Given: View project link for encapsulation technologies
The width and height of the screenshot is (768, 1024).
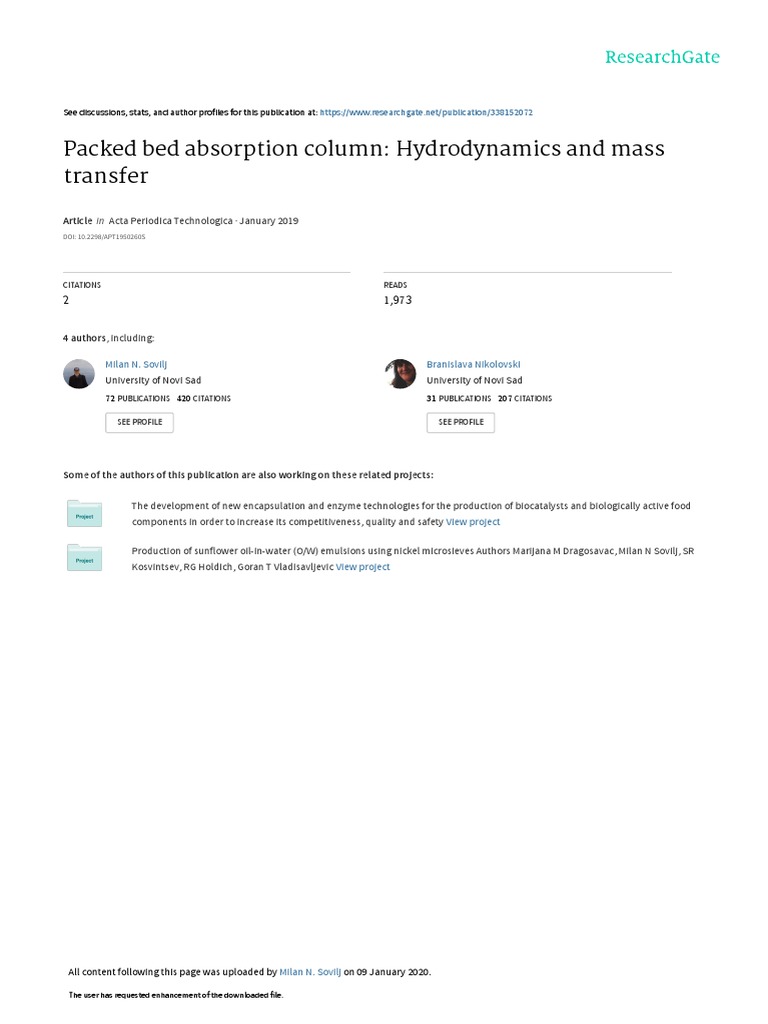Looking at the screenshot, I should point(473,522).
